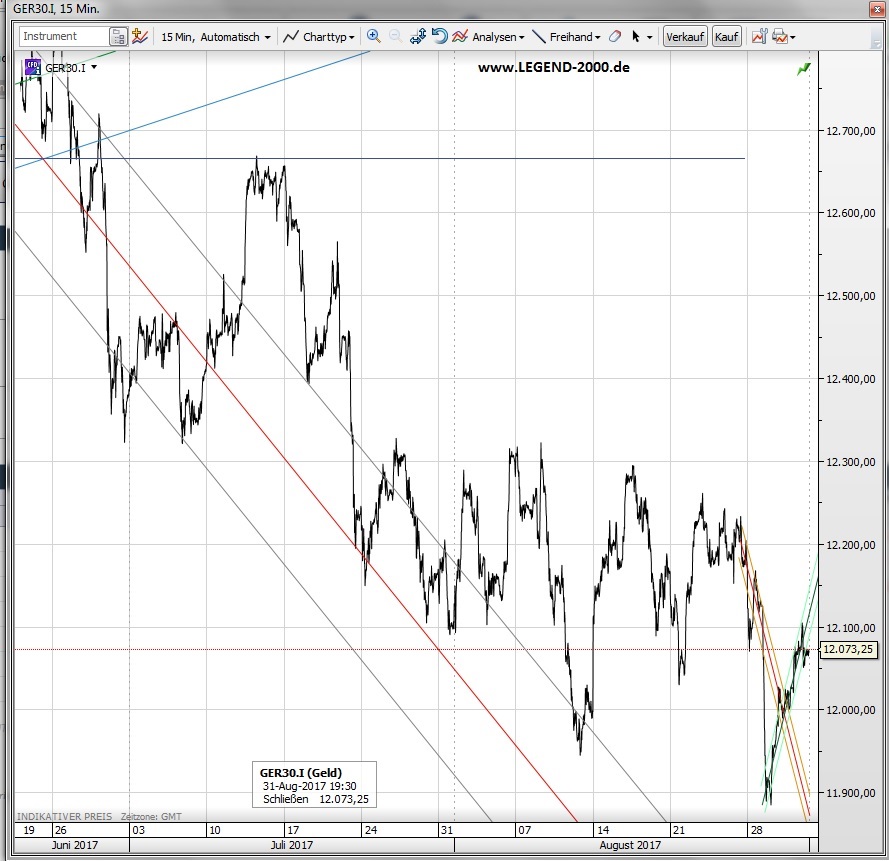Click the blue arrows auto-scale chart icon
The image size is (889, 861).
417,36
